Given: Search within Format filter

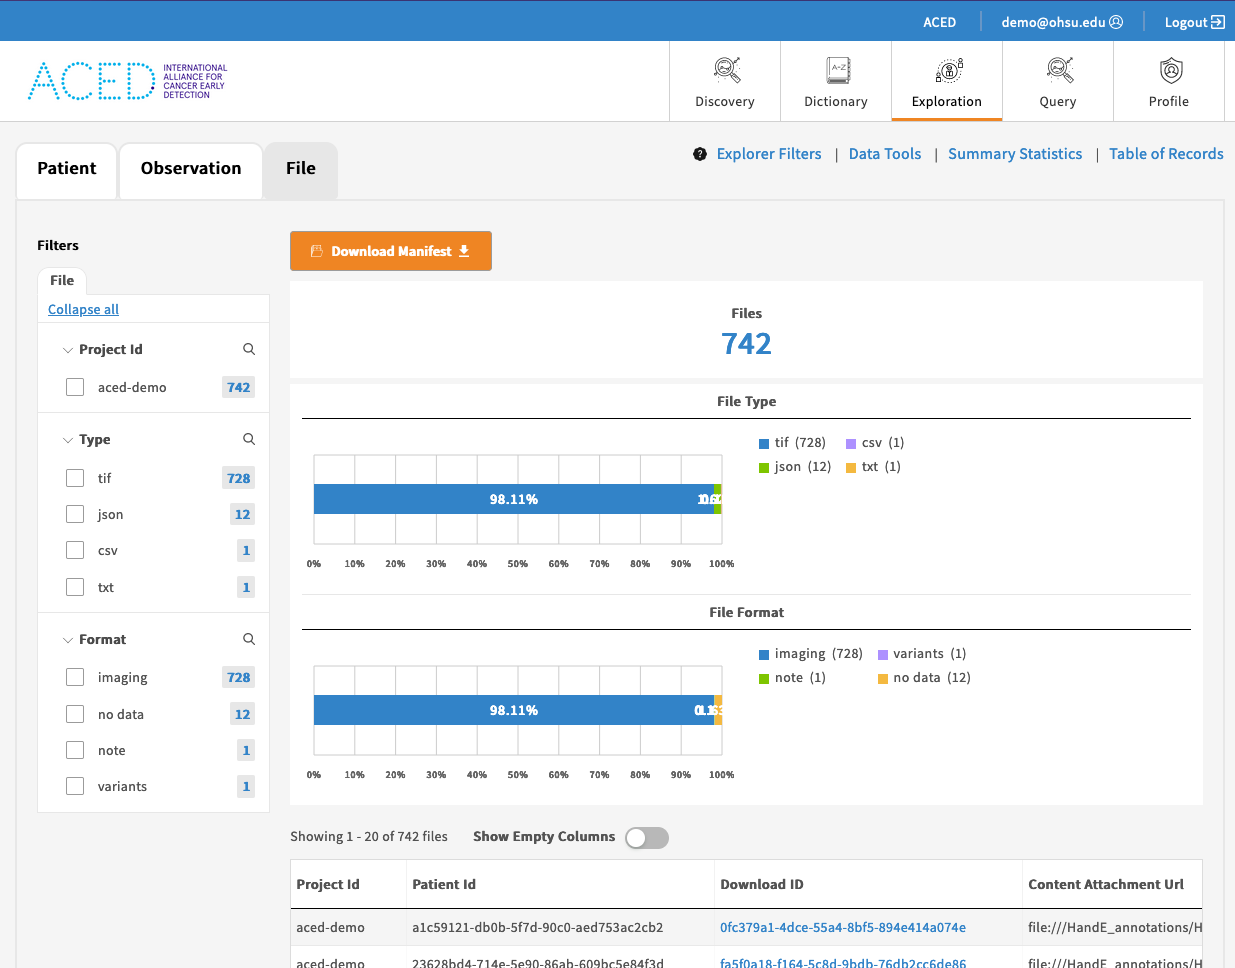Looking at the screenshot, I should coord(249,639).
